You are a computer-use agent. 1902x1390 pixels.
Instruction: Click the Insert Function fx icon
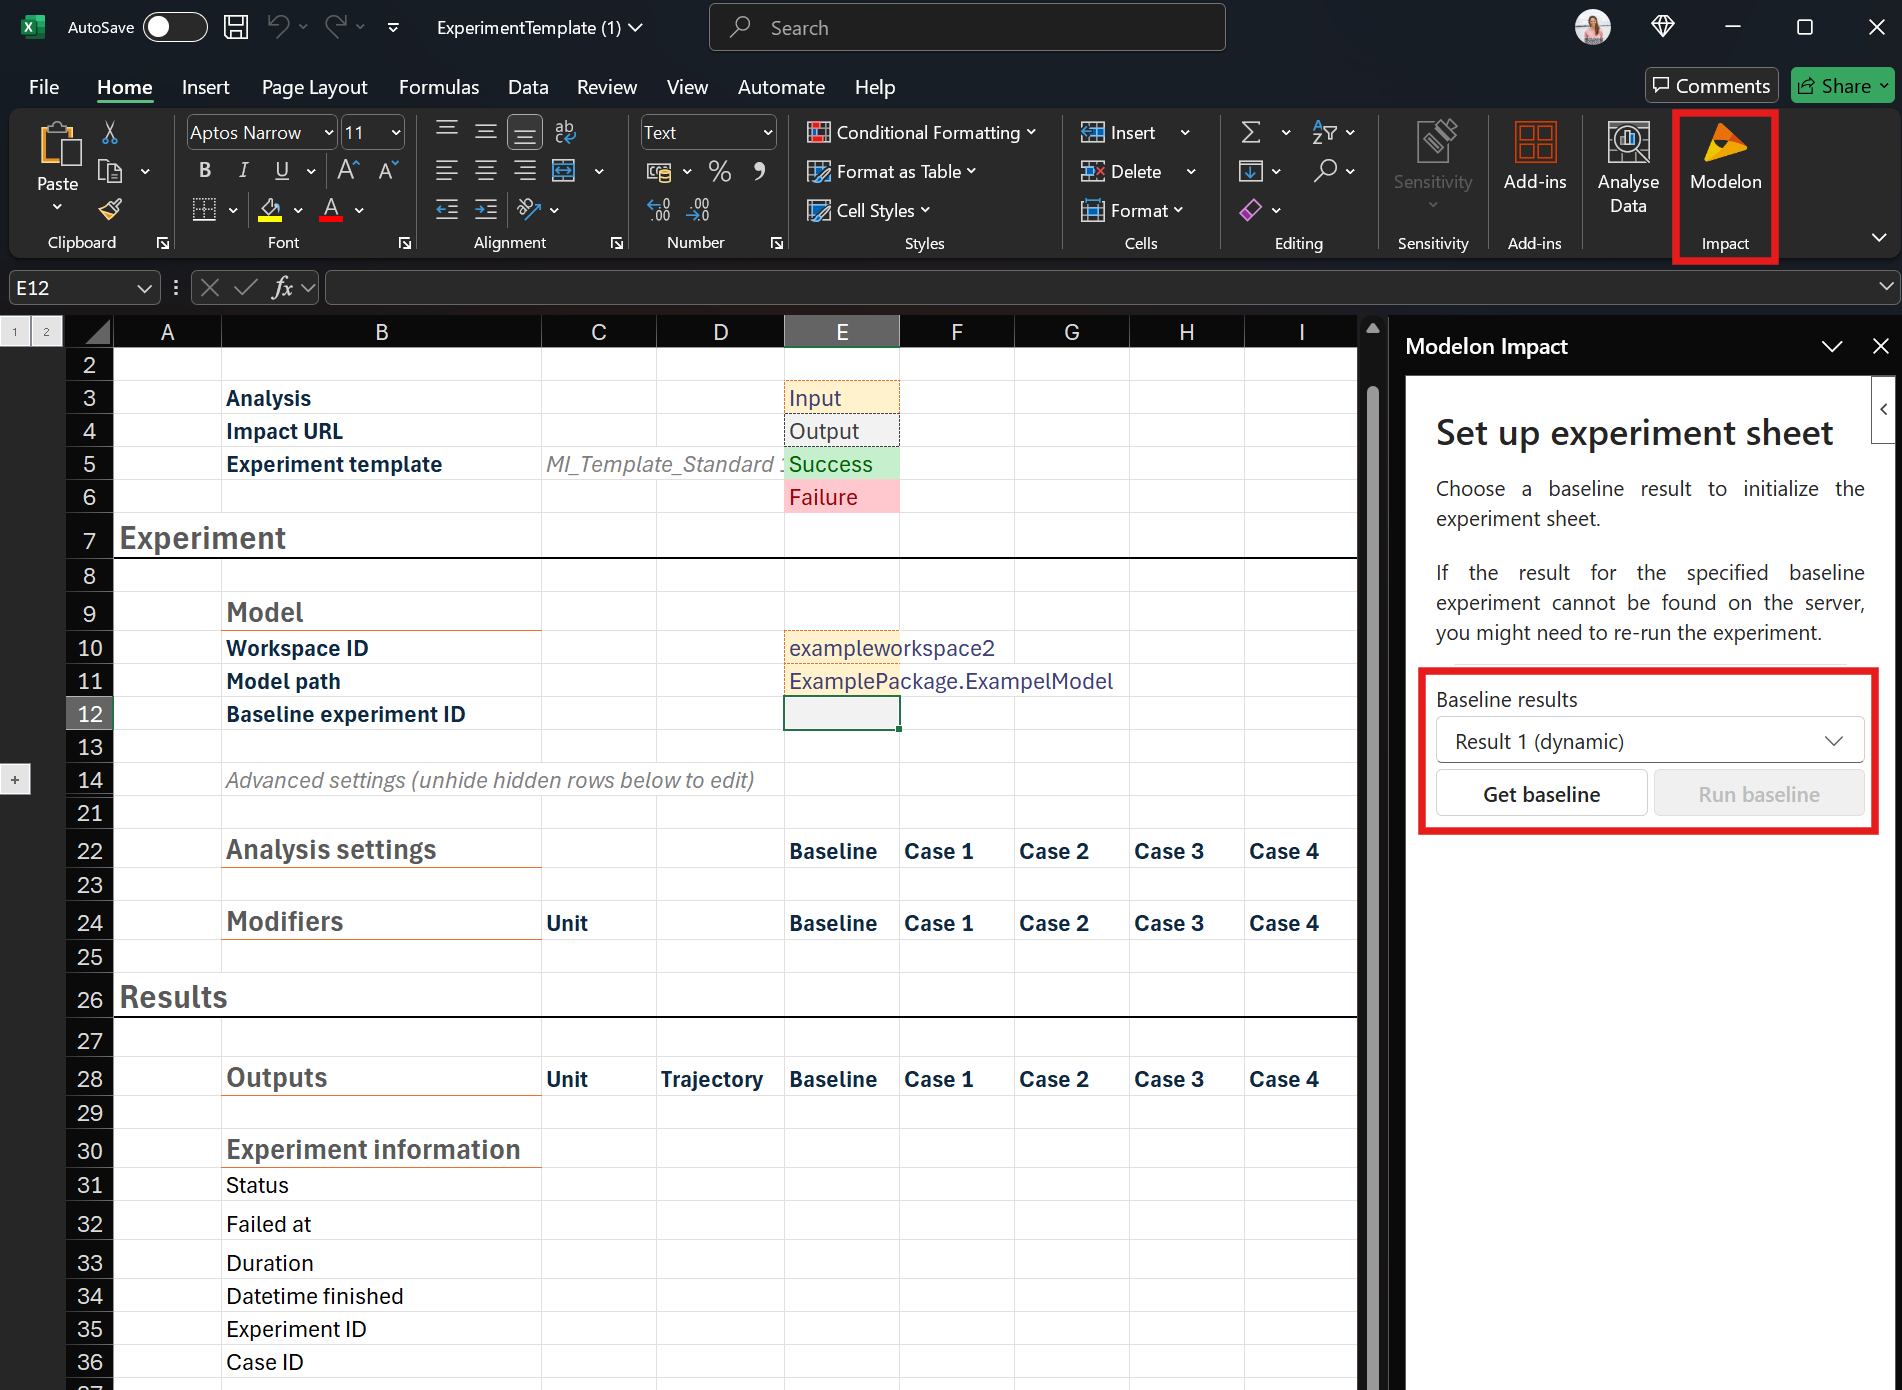[x=283, y=288]
